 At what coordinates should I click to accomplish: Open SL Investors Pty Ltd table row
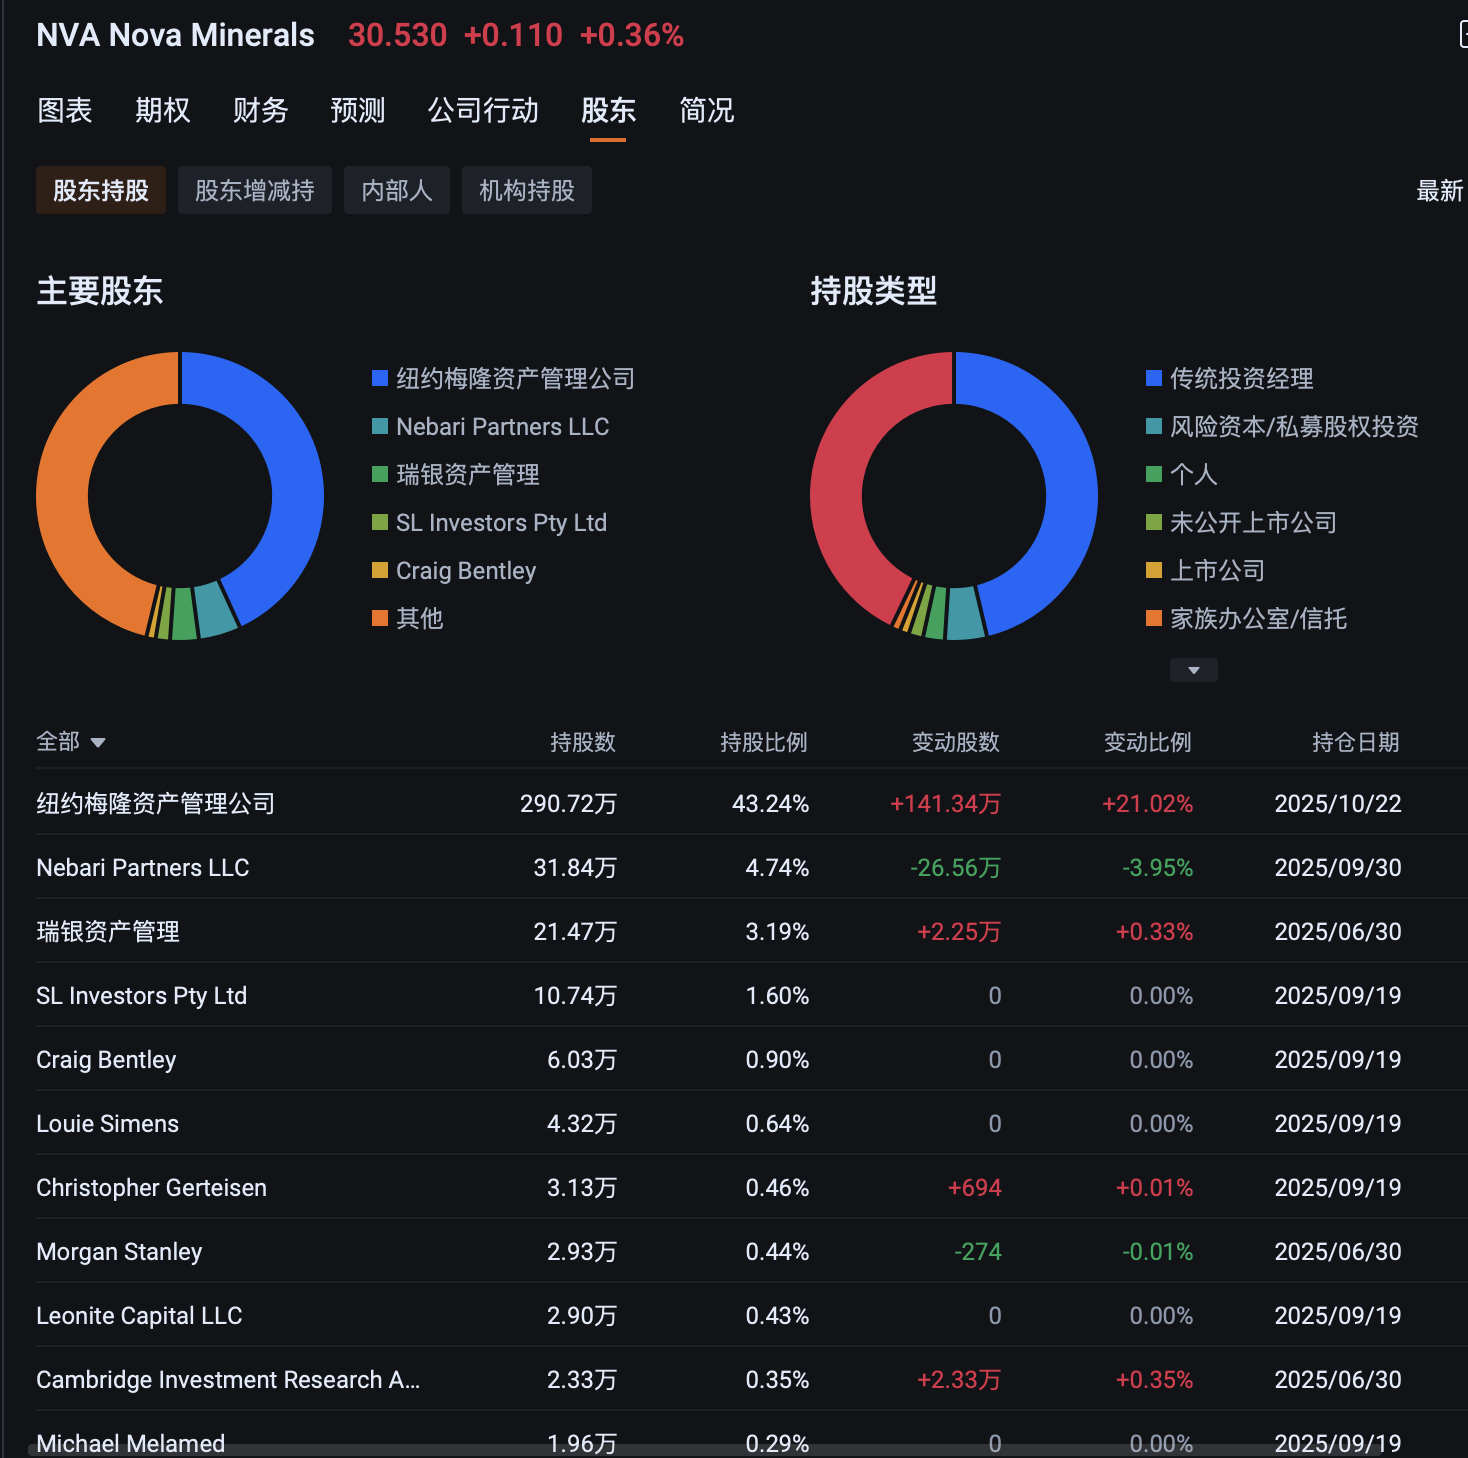(x=142, y=995)
